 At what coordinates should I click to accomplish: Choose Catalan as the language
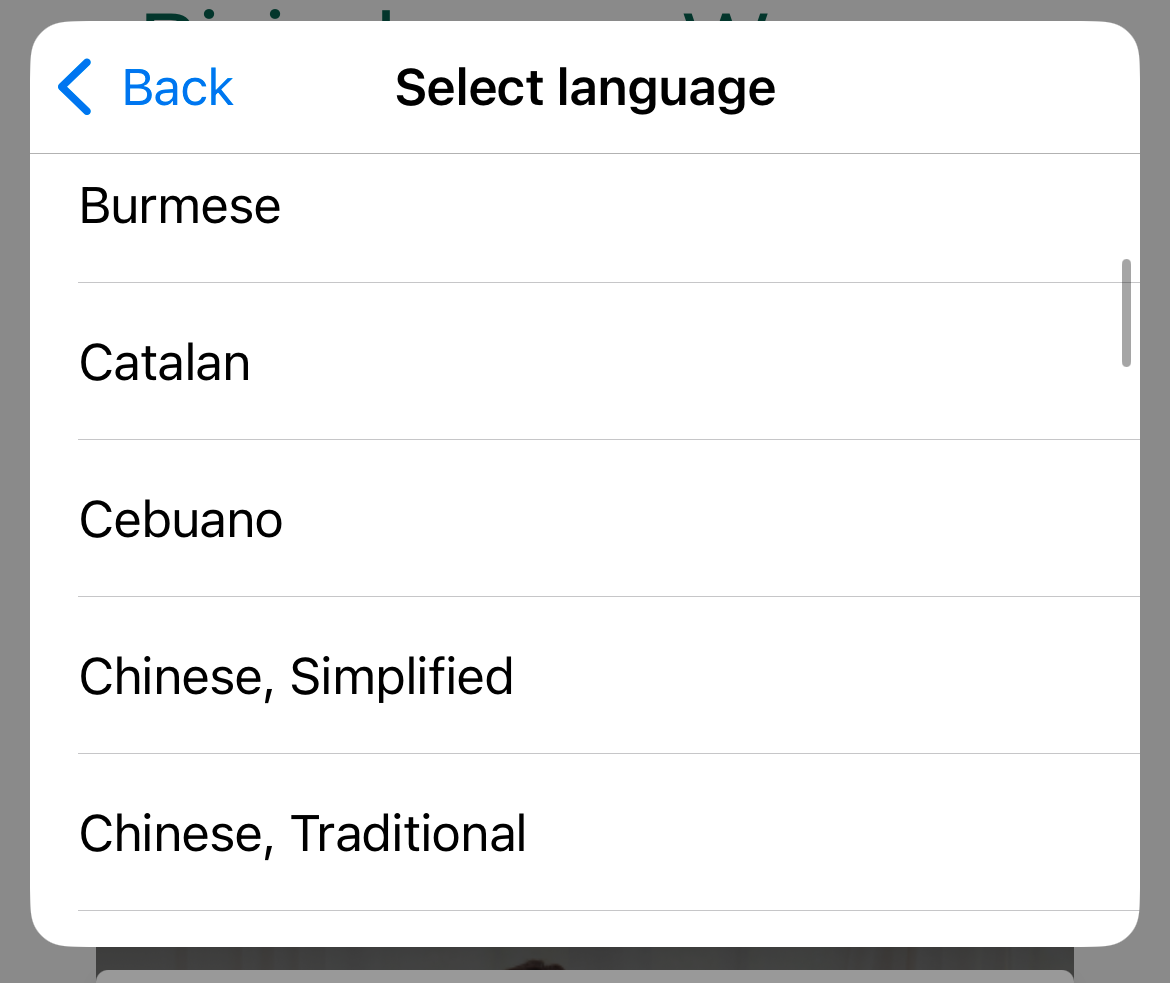[x=164, y=363]
